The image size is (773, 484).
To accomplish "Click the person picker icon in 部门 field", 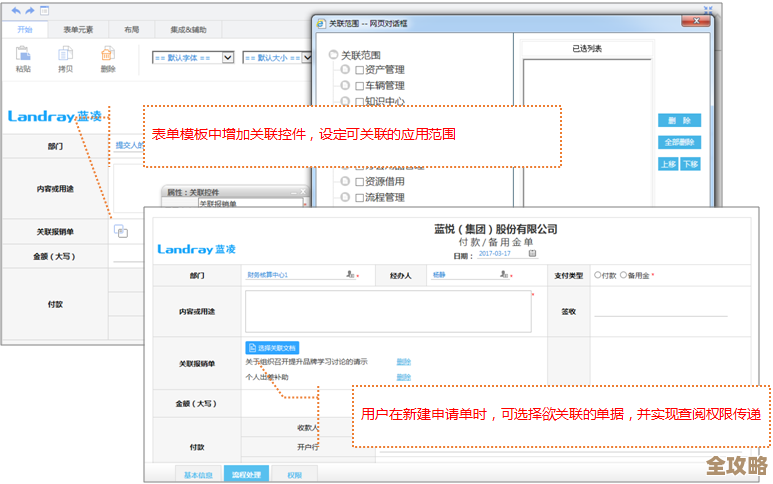I will point(350,274).
